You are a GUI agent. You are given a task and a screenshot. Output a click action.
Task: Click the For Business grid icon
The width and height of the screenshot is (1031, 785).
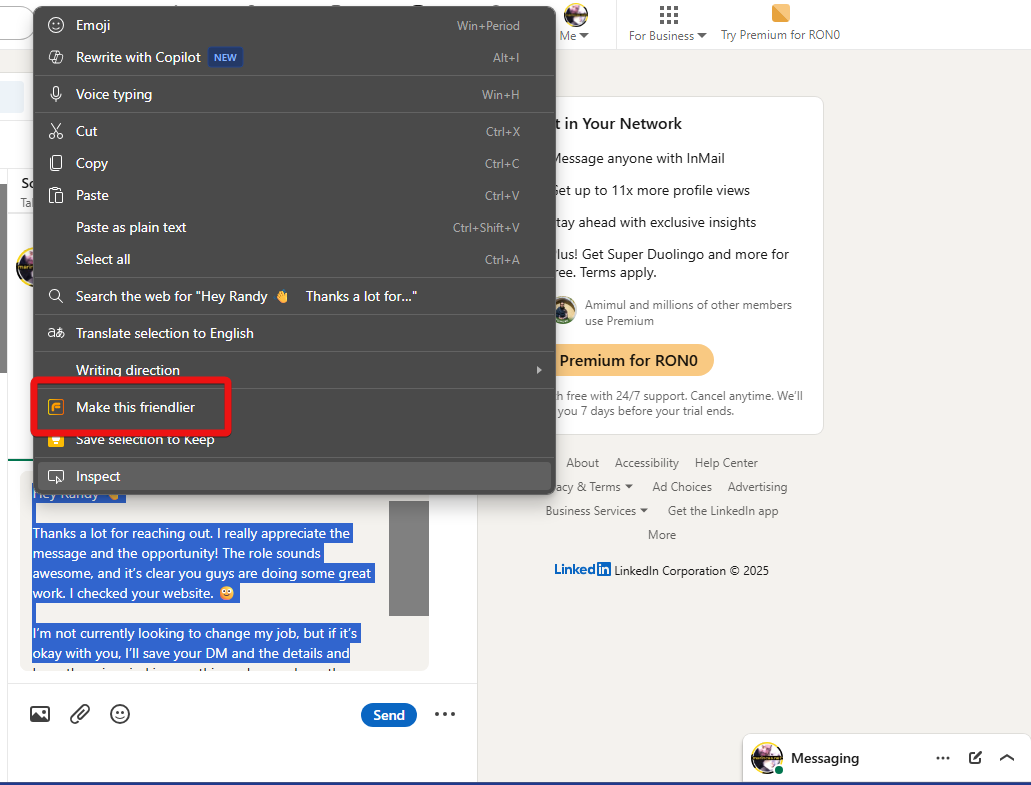coord(668,14)
